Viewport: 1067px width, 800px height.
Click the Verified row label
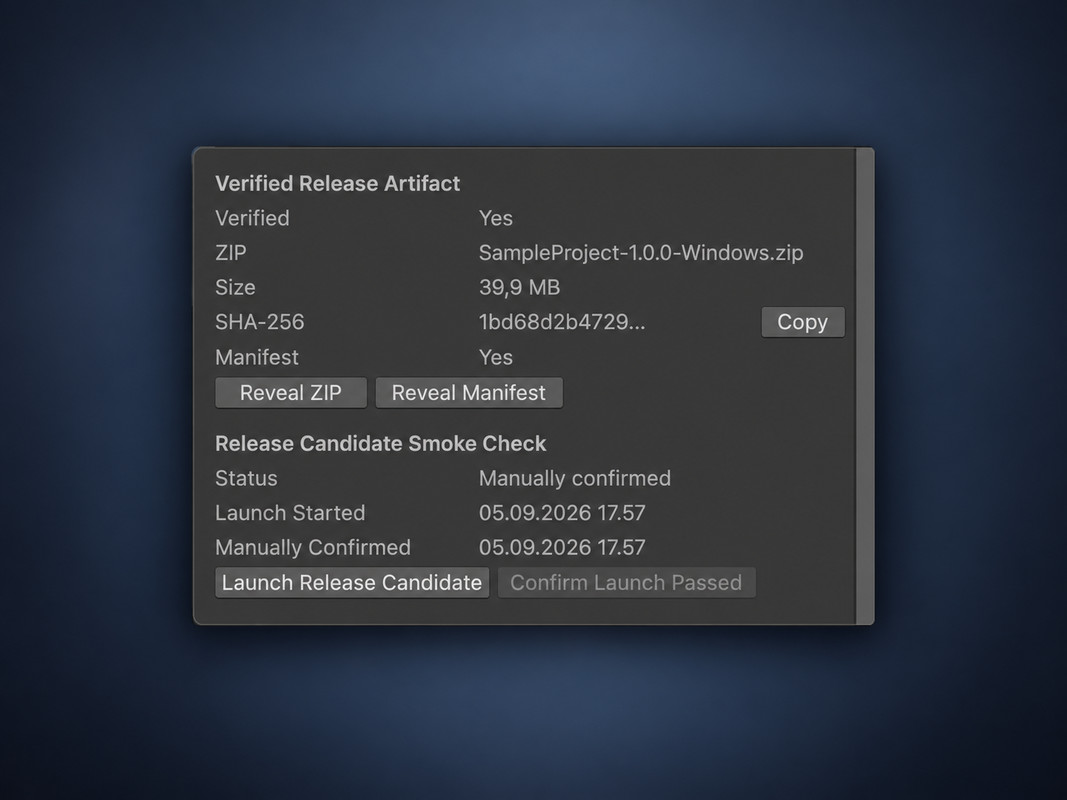pyautogui.click(x=252, y=218)
